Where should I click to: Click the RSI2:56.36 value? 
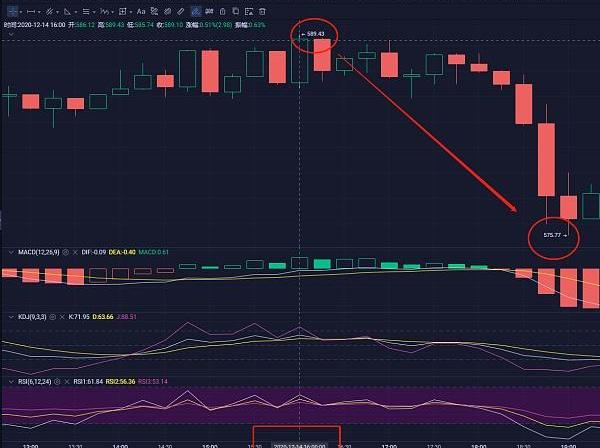pyautogui.click(x=121, y=381)
